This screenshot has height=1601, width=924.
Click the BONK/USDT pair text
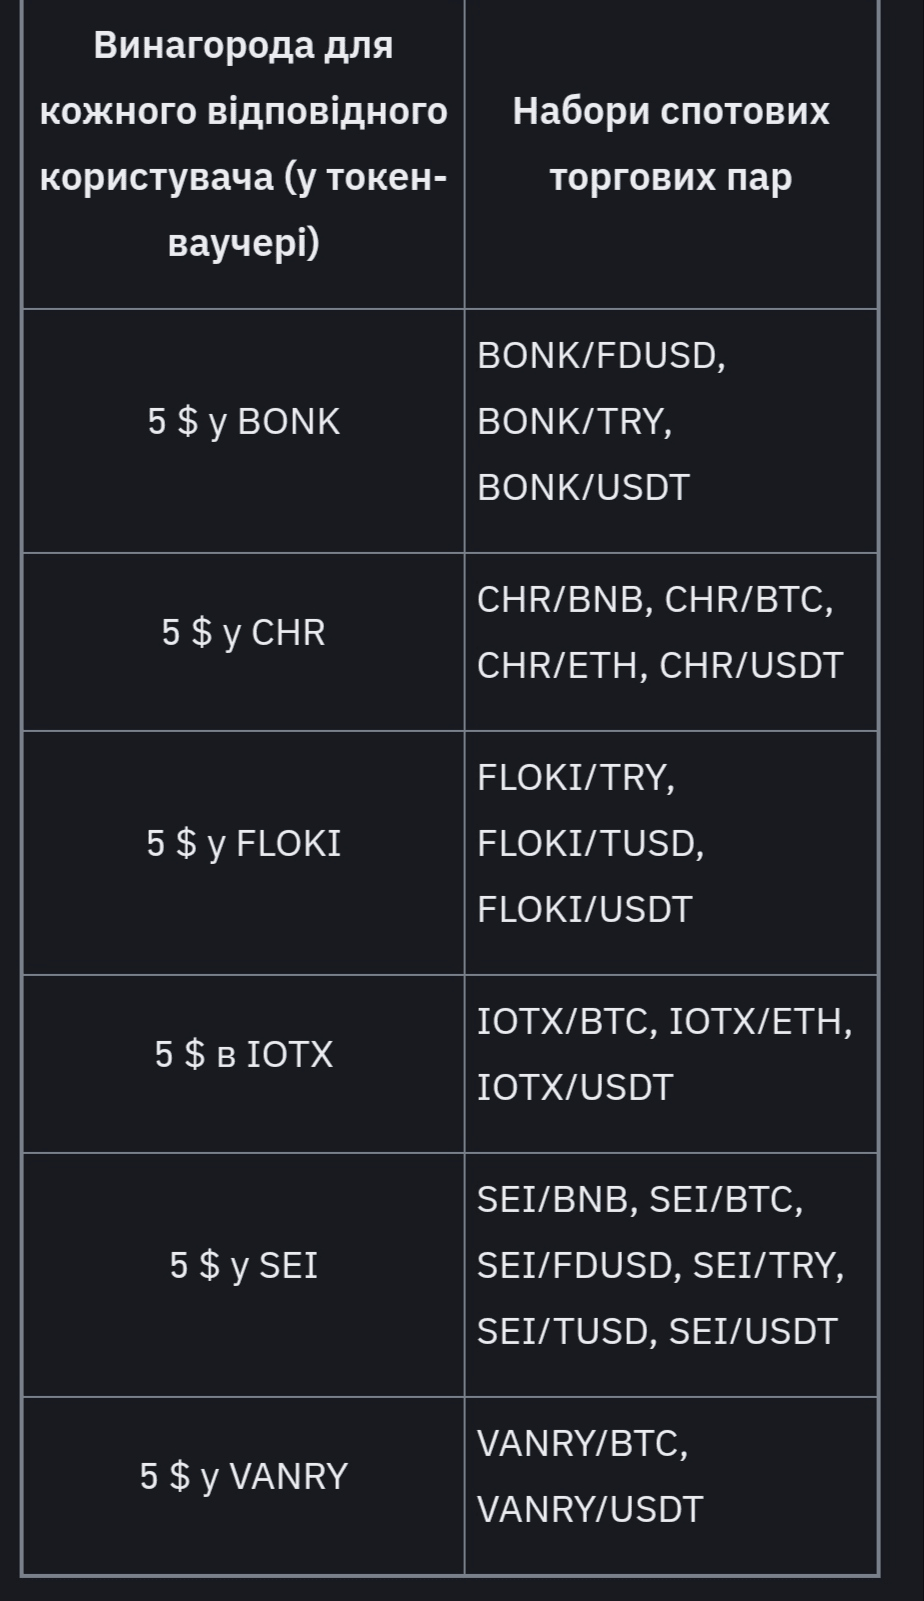coord(583,488)
